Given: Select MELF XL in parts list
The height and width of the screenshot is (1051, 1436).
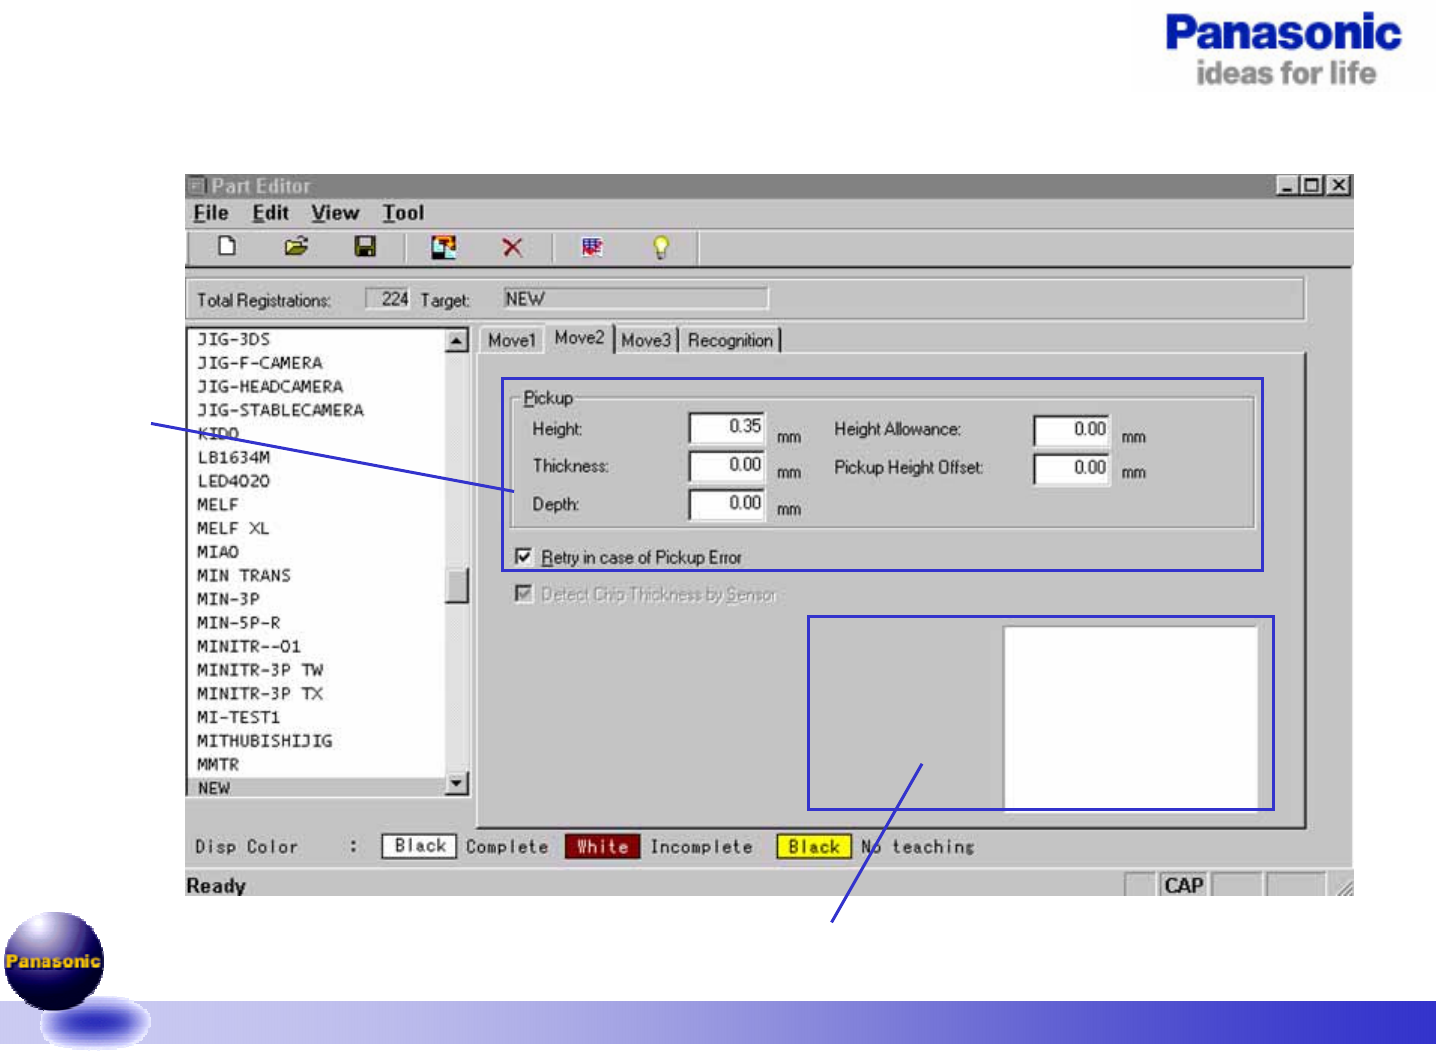Looking at the screenshot, I should 233,528.
